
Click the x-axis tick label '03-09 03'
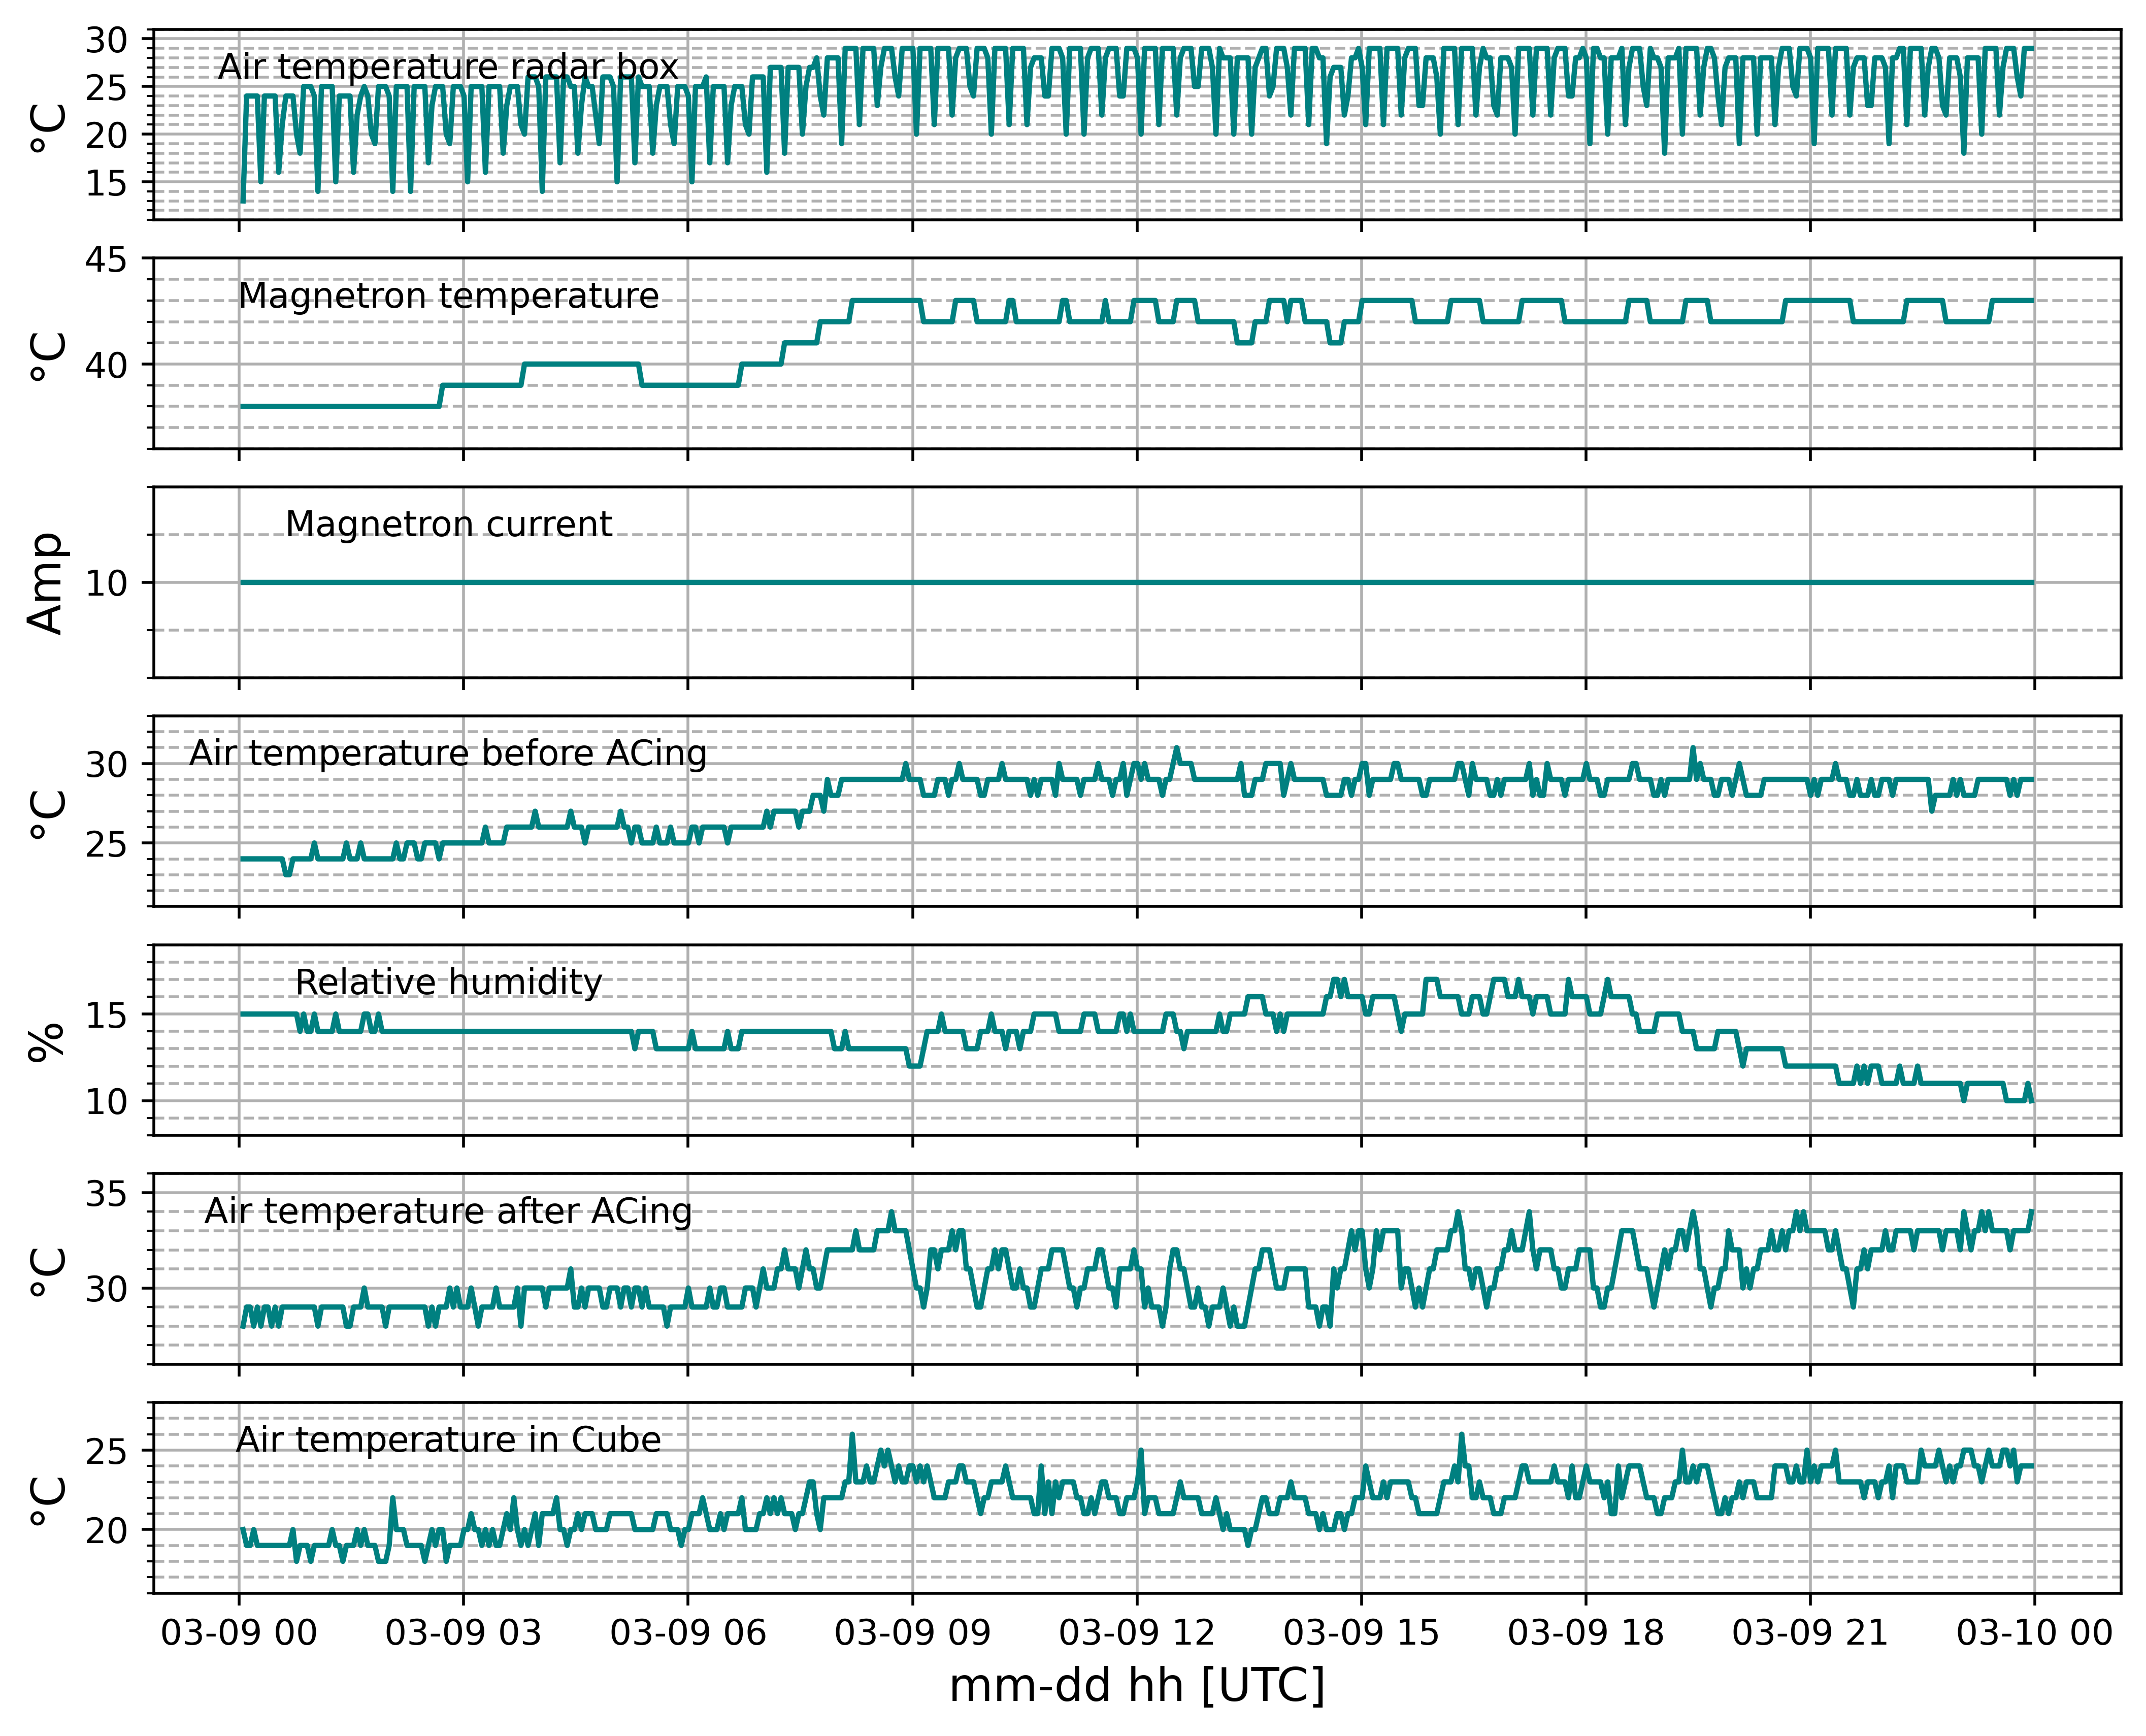pyautogui.click(x=463, y=1633)
